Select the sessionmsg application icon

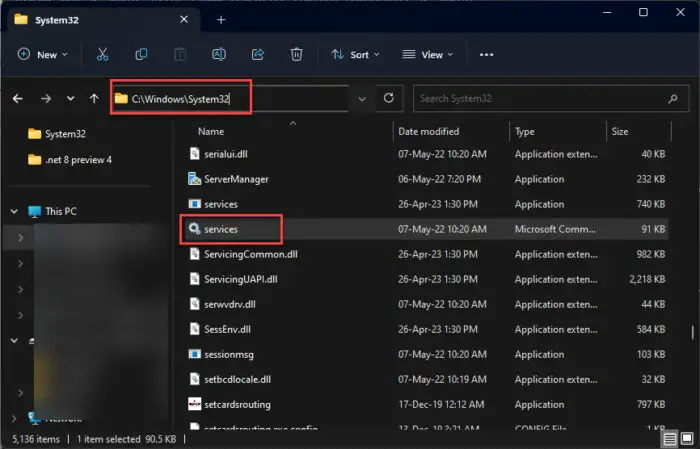(x=195, y=354)
